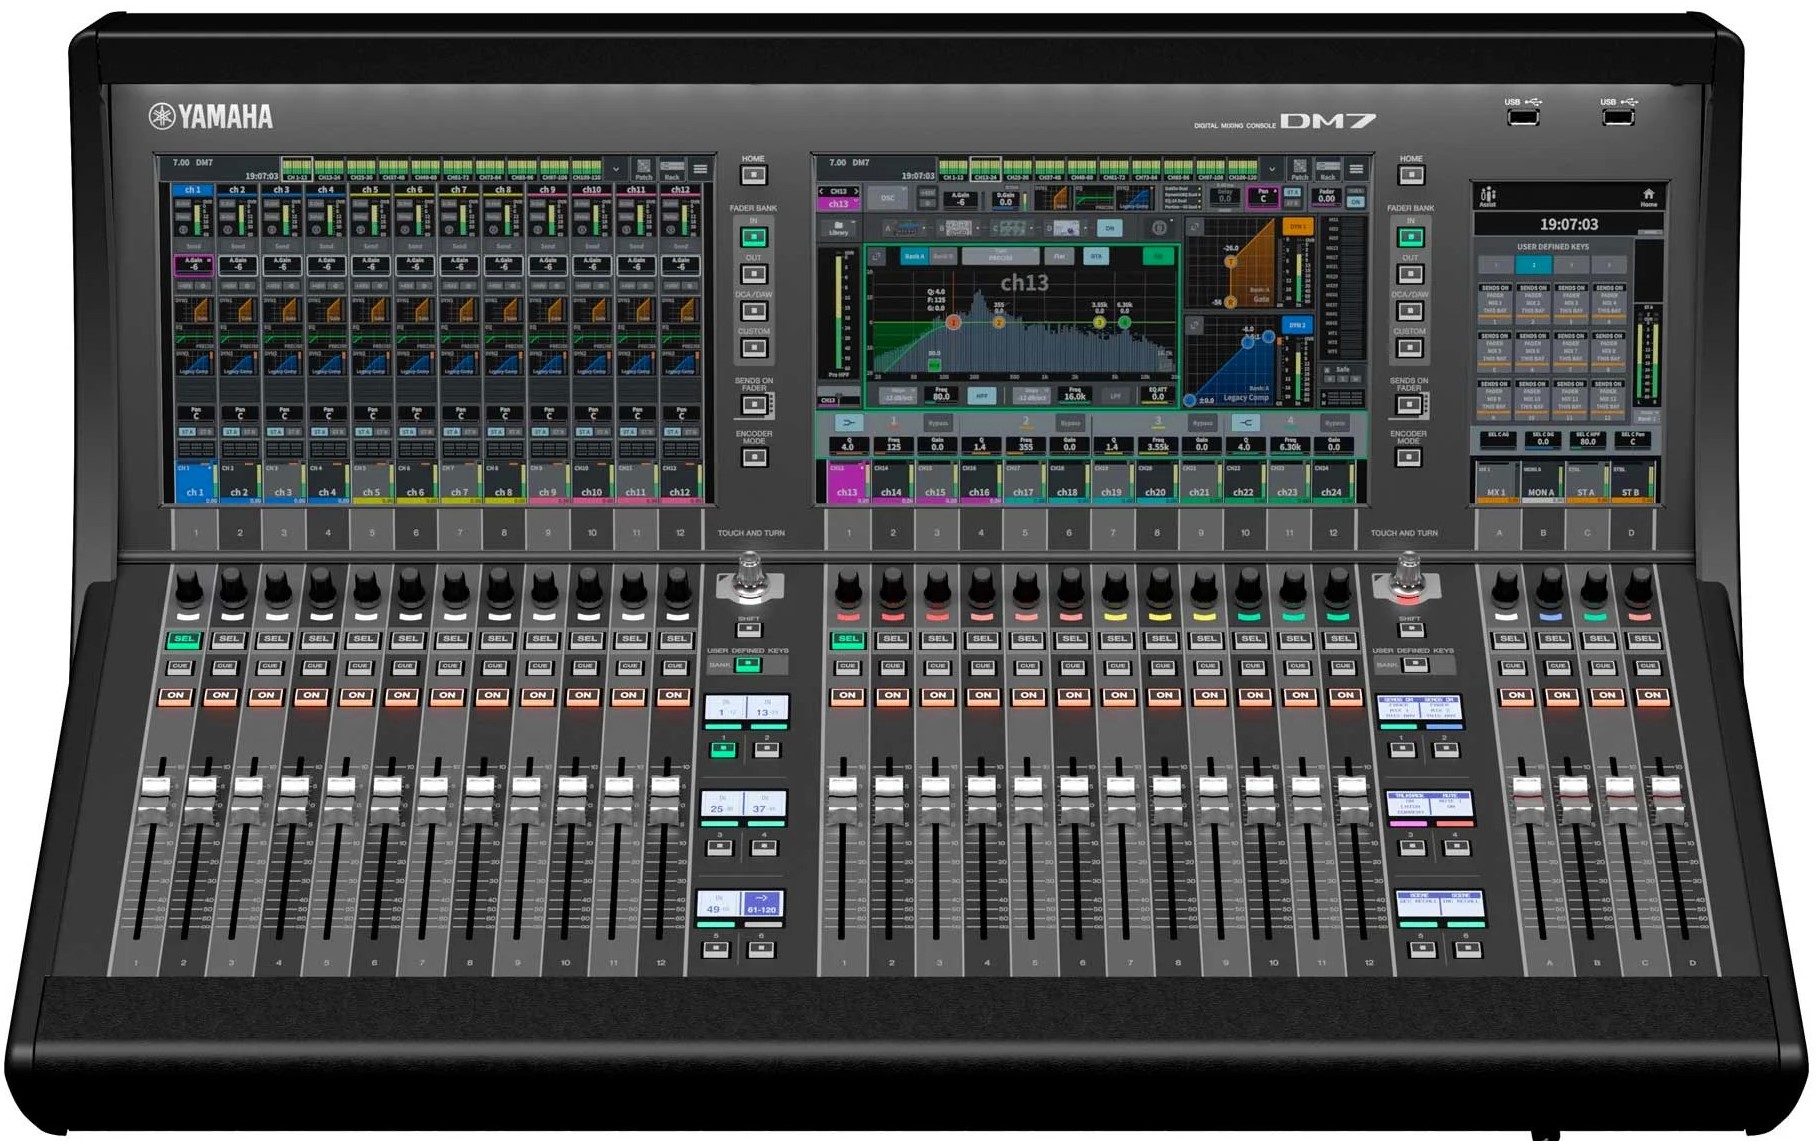Tap the Home icon on utility screen
This screenshot has height=1141, width=1818.
[x=1648, y=197]
